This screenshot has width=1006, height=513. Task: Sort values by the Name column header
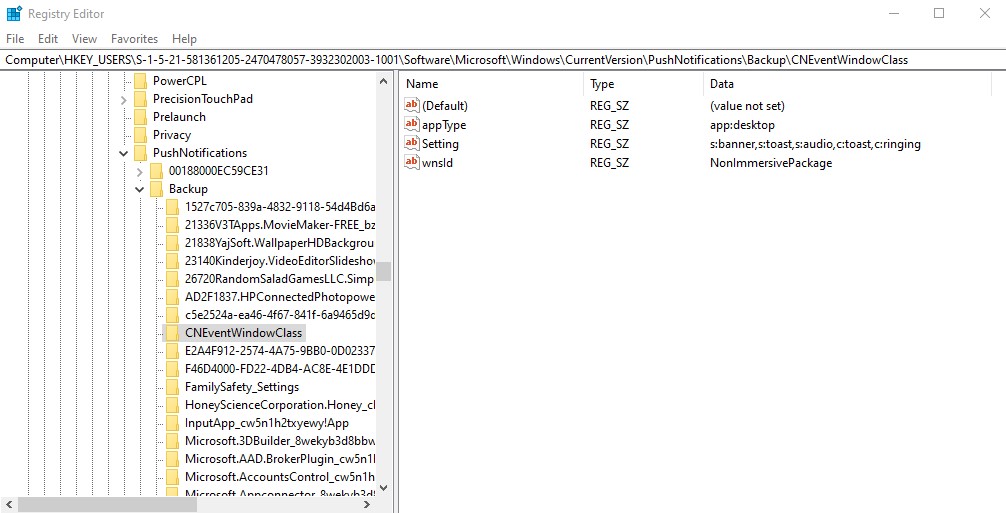(491, 84)
